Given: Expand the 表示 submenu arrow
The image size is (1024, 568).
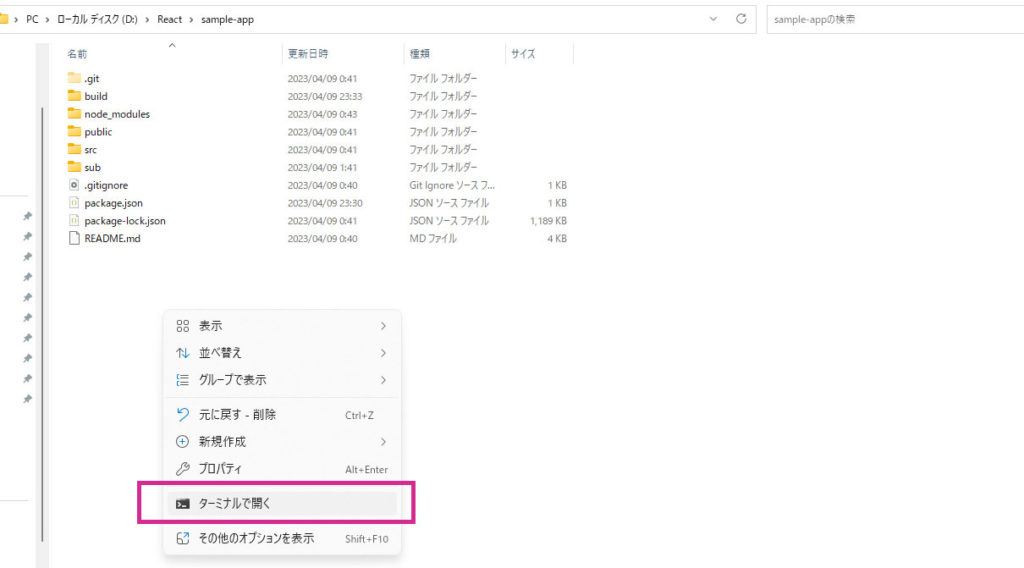Looking at the screenshot, I should click(x=383, y=326).
